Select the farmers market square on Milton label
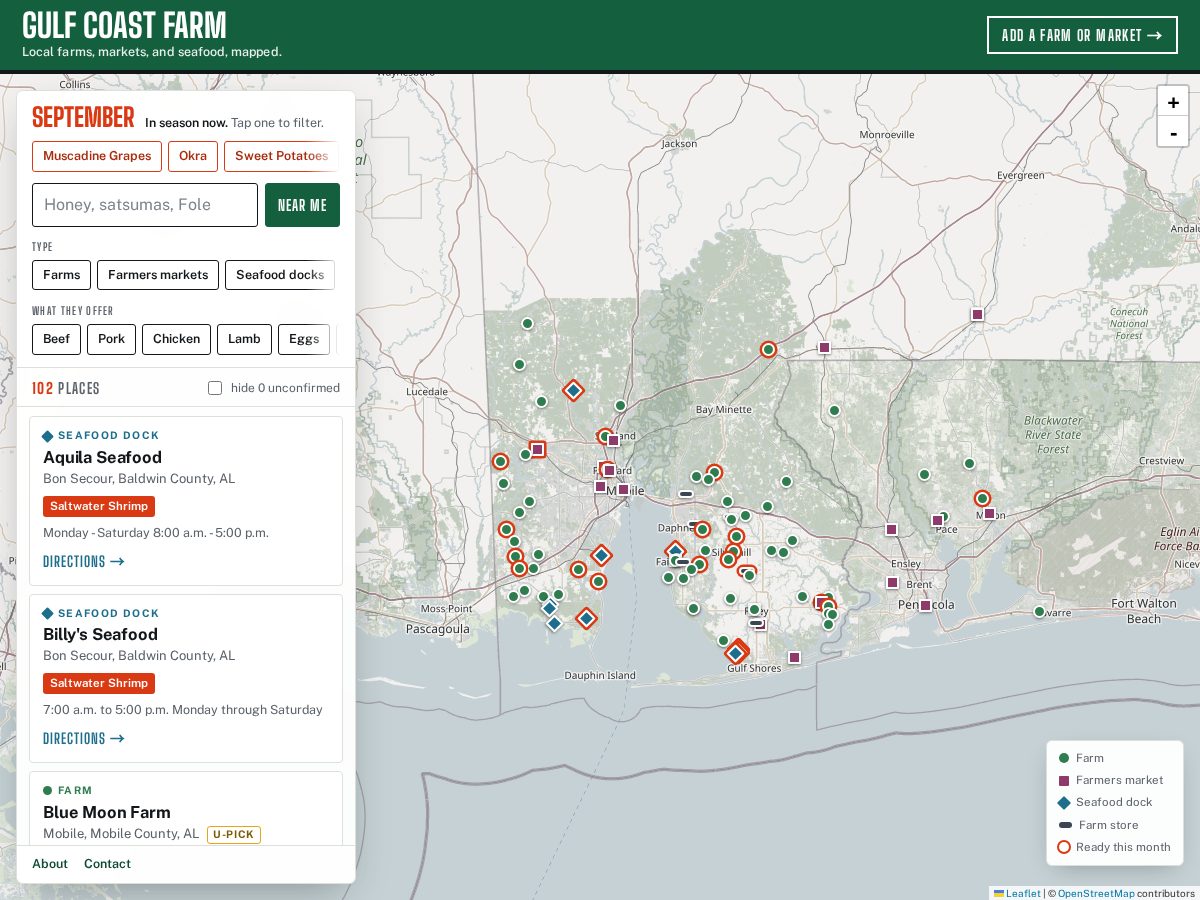 click(x=989, y=513)
